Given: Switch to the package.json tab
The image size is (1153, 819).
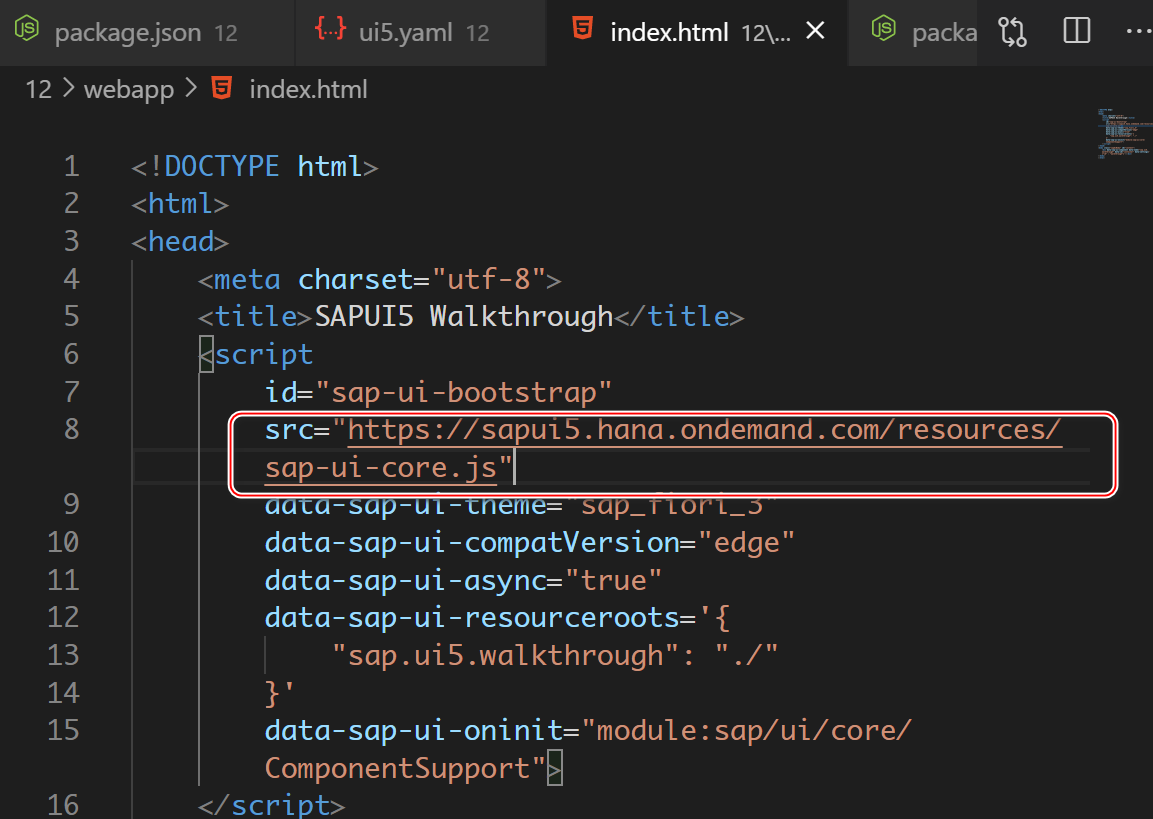Looking at the screenshot, I should coord(146,32).
